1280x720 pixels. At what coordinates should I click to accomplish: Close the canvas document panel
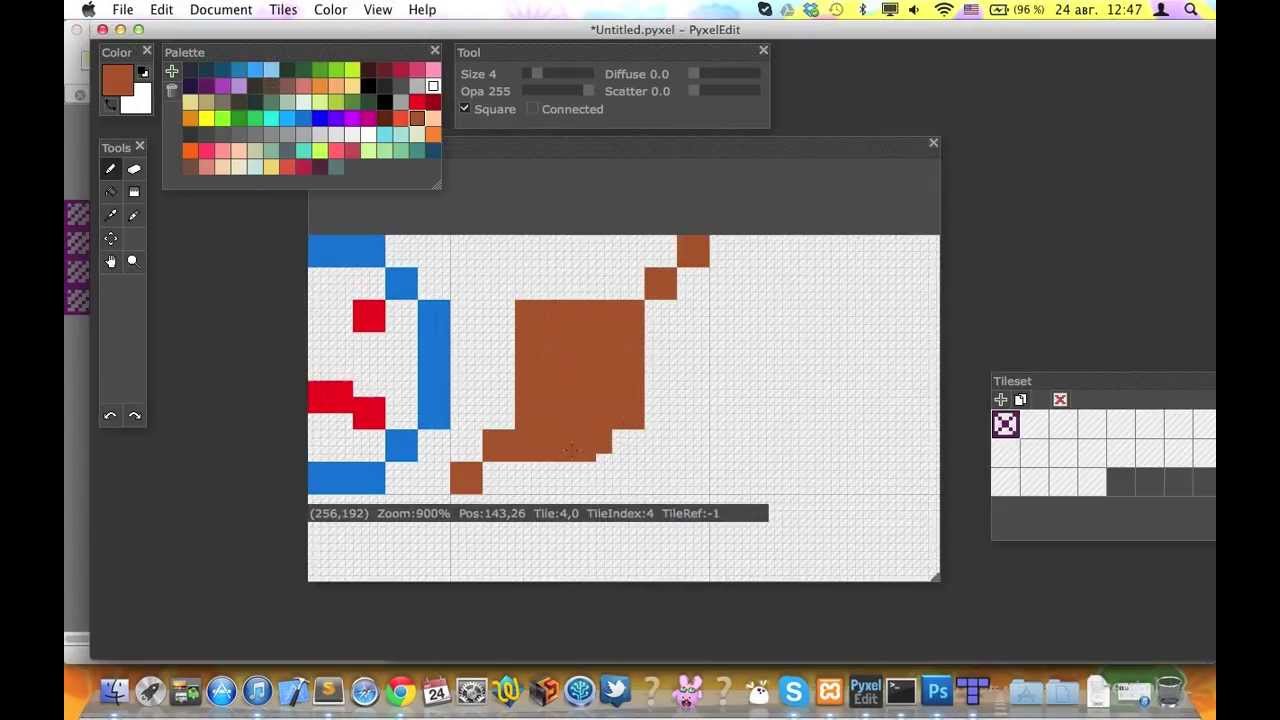pos(934,143)
